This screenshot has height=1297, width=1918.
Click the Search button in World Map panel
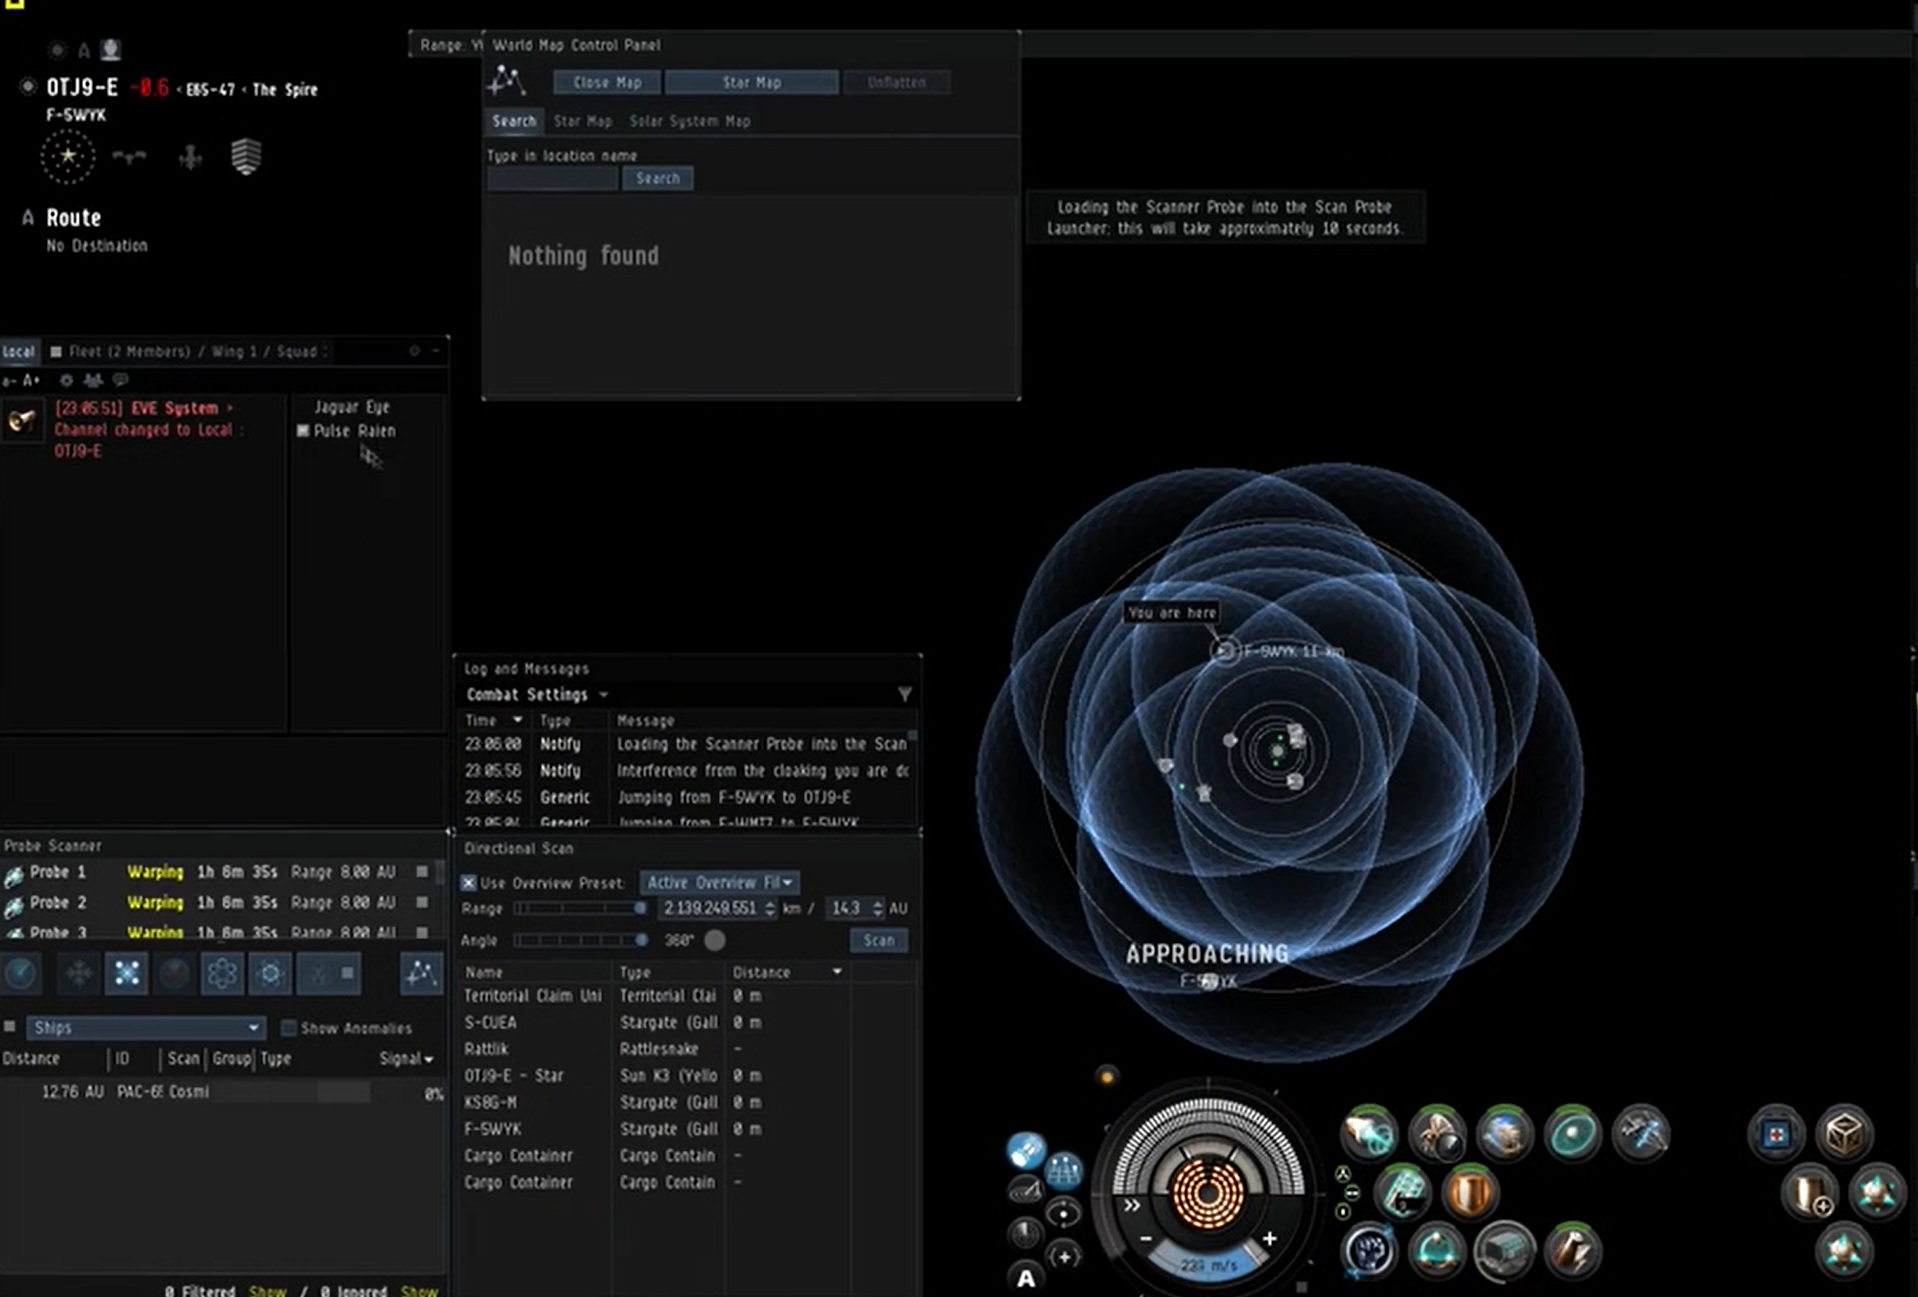(x=657, y=178)
